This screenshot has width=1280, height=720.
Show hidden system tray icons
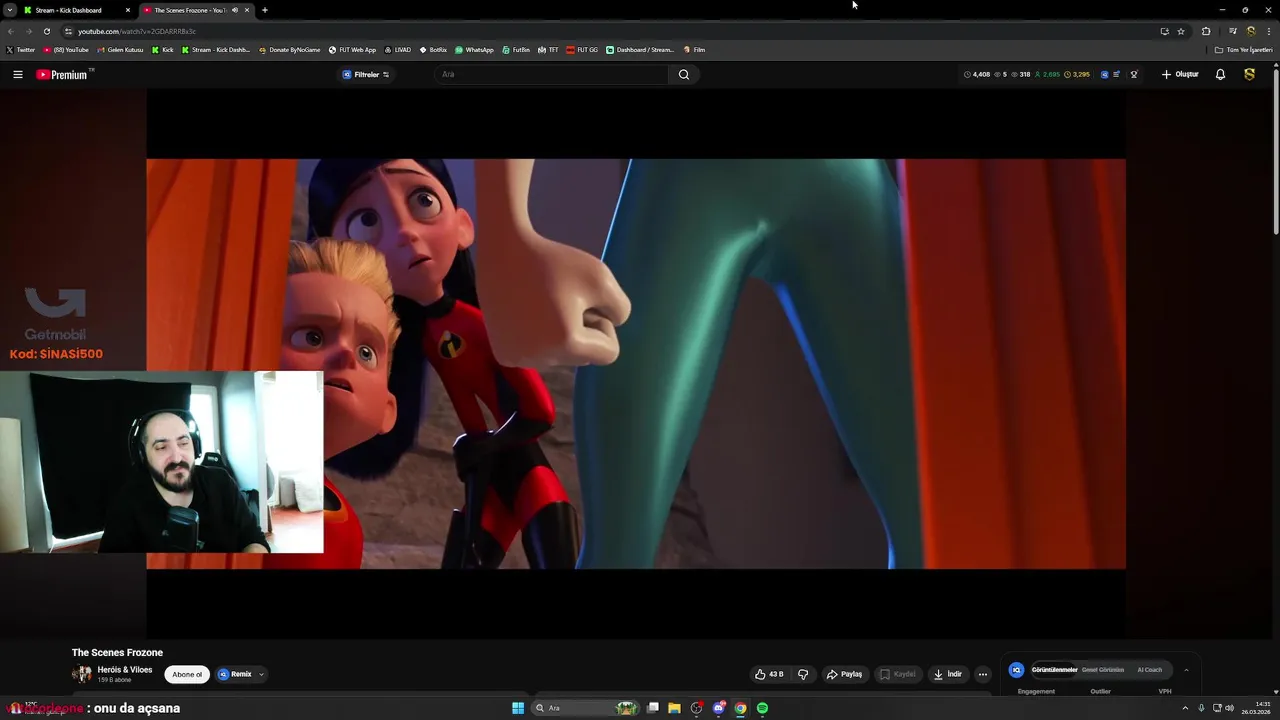click(1185, 708)
